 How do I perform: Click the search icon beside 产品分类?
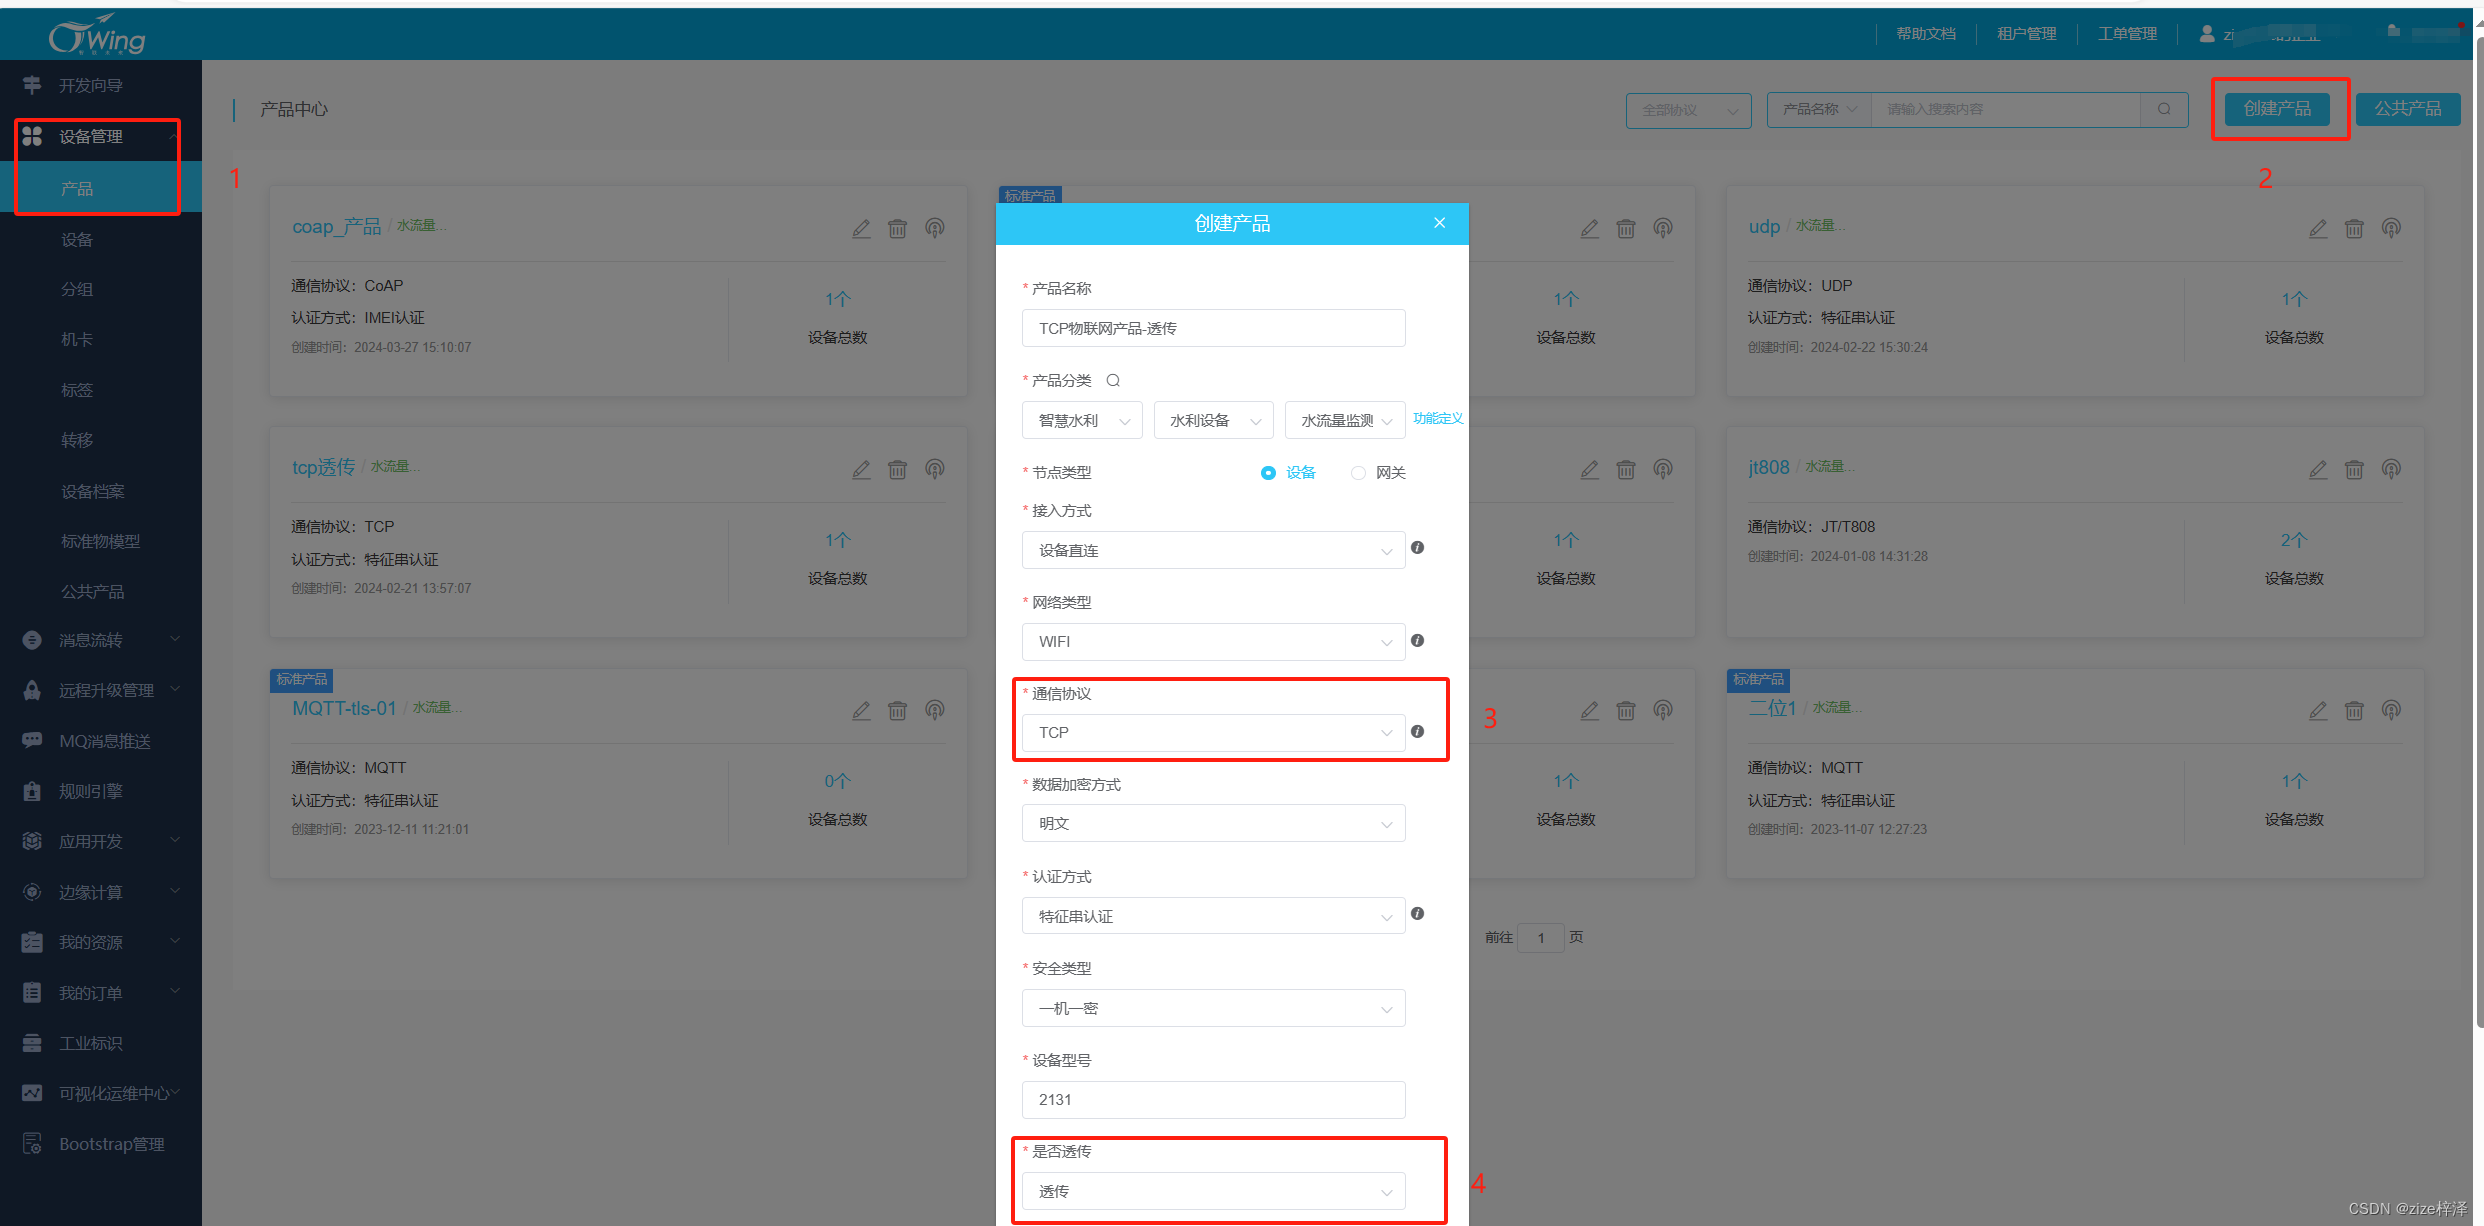point(1113,381)
